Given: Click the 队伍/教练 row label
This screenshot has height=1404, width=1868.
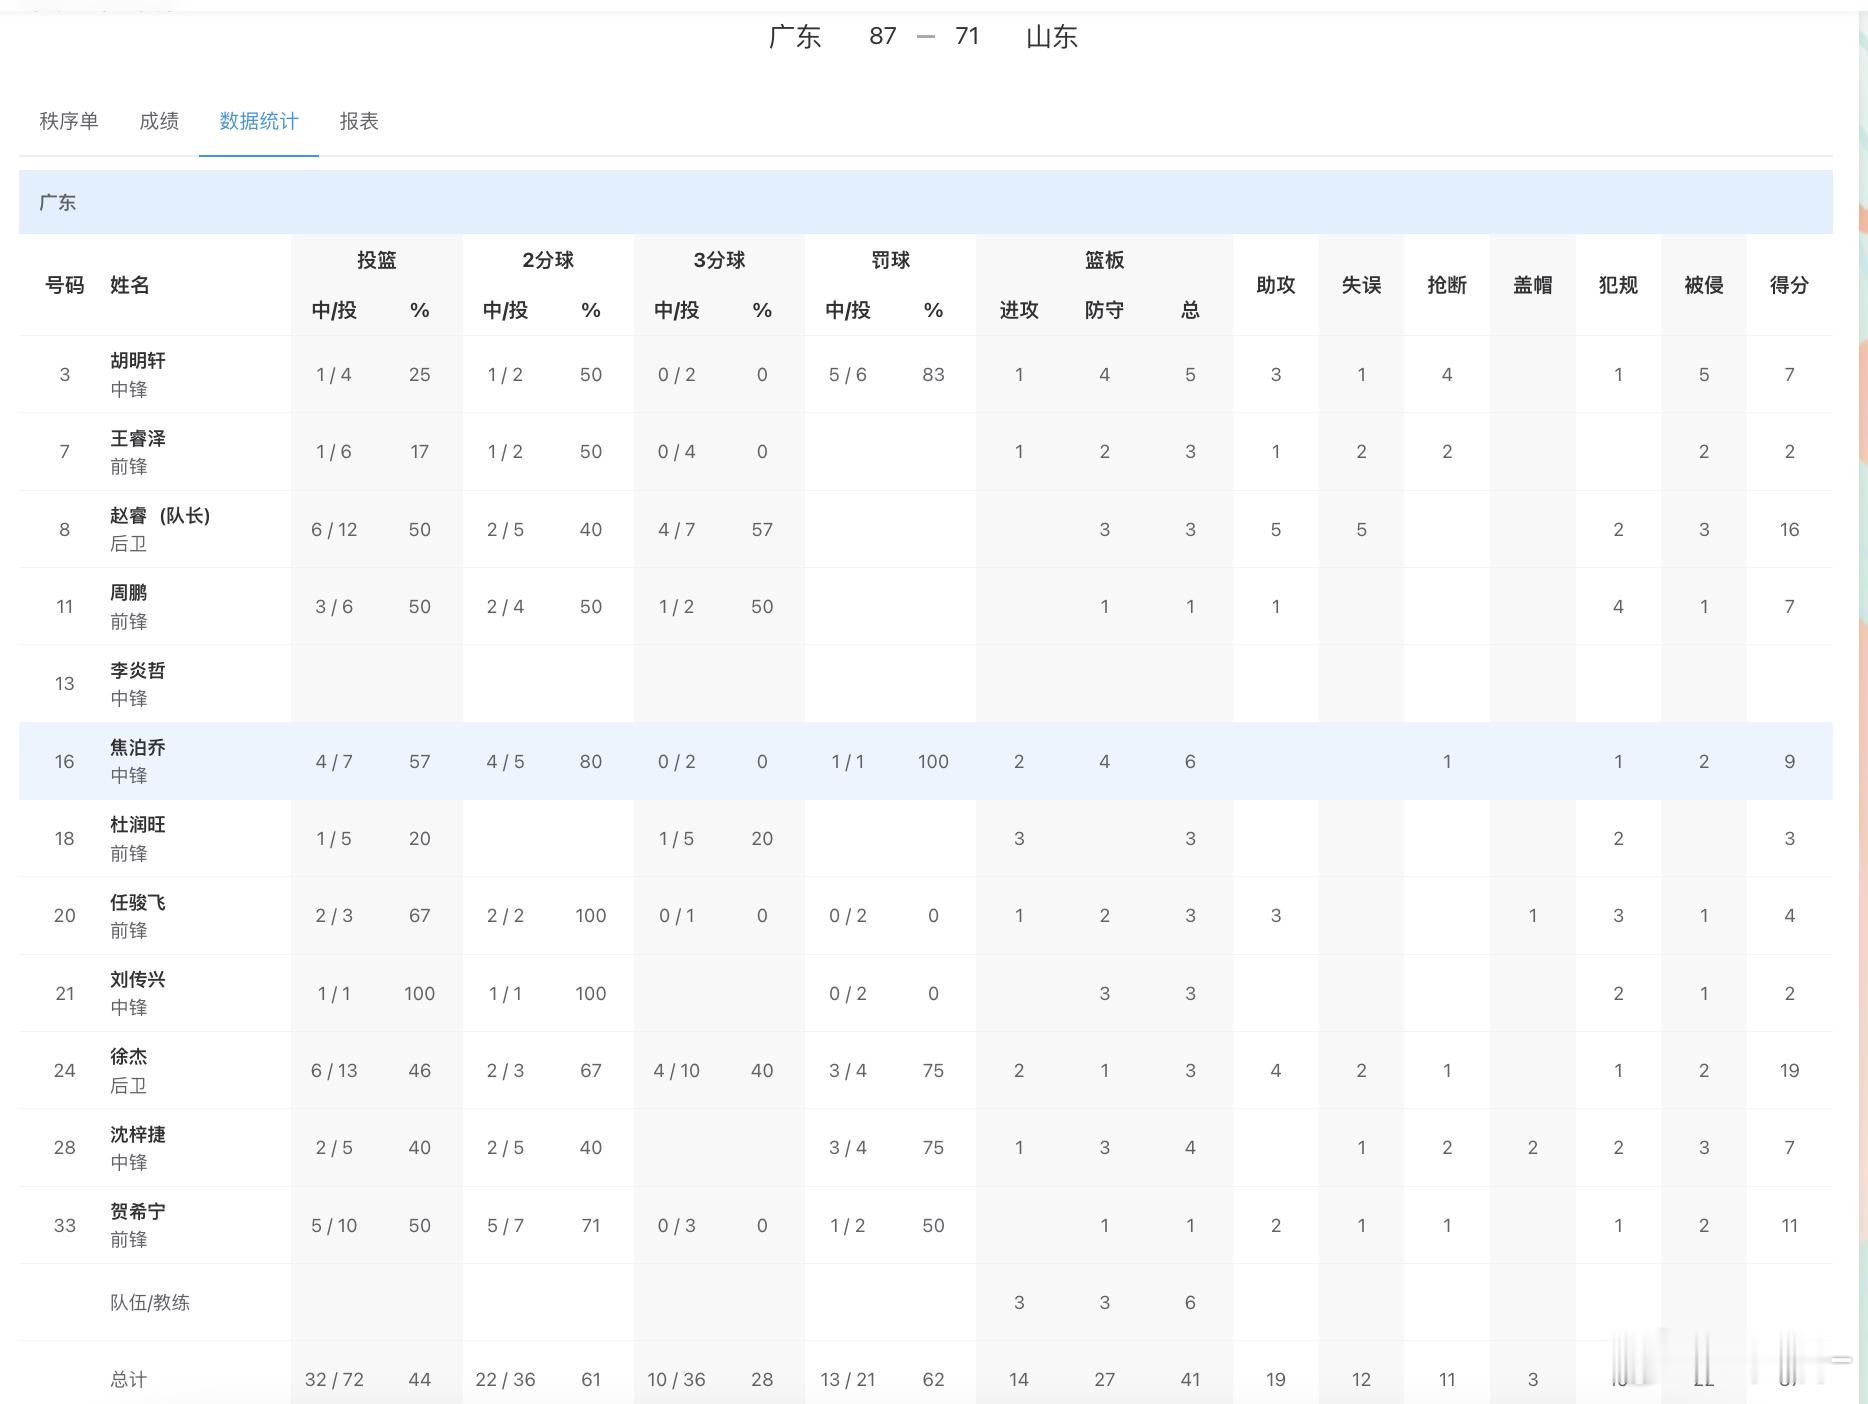Looking at the screenshot, I should click(150, 1302).
